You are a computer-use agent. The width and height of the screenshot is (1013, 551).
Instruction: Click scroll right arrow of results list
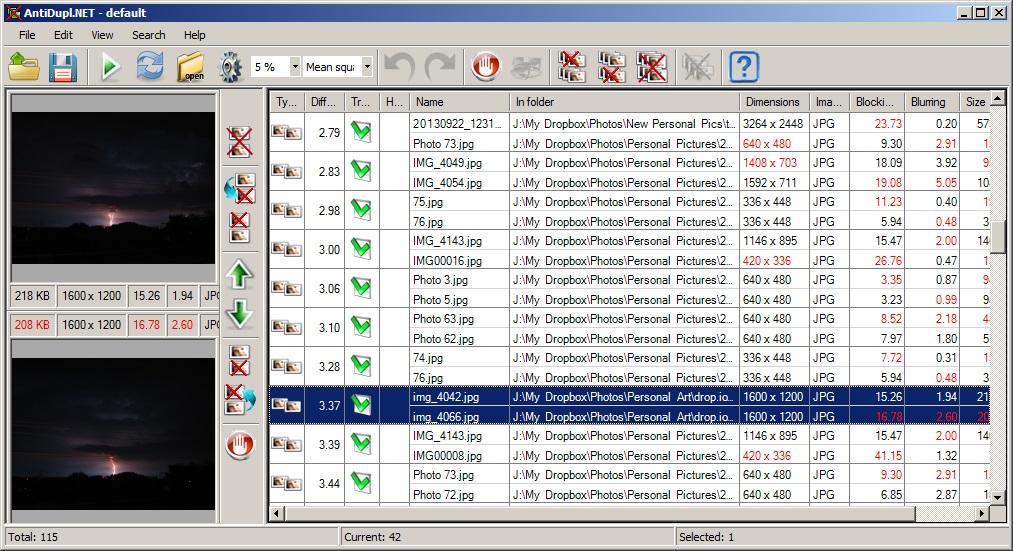pyautogui.click(x=982, y=514)
